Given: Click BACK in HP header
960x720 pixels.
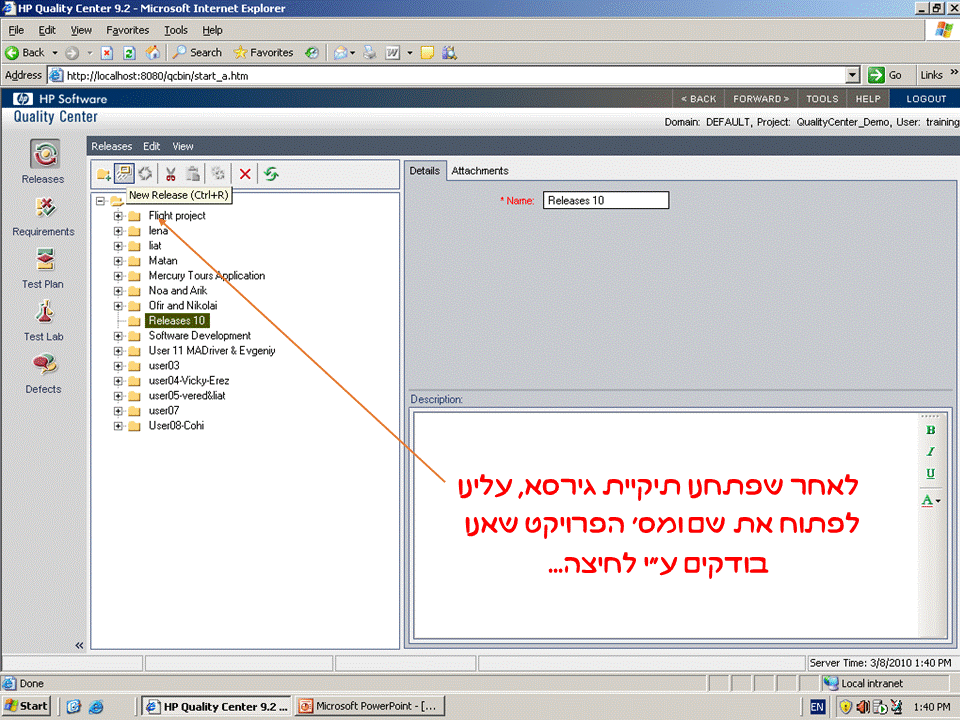Looking at the screenshot, I should pos(699,99).
